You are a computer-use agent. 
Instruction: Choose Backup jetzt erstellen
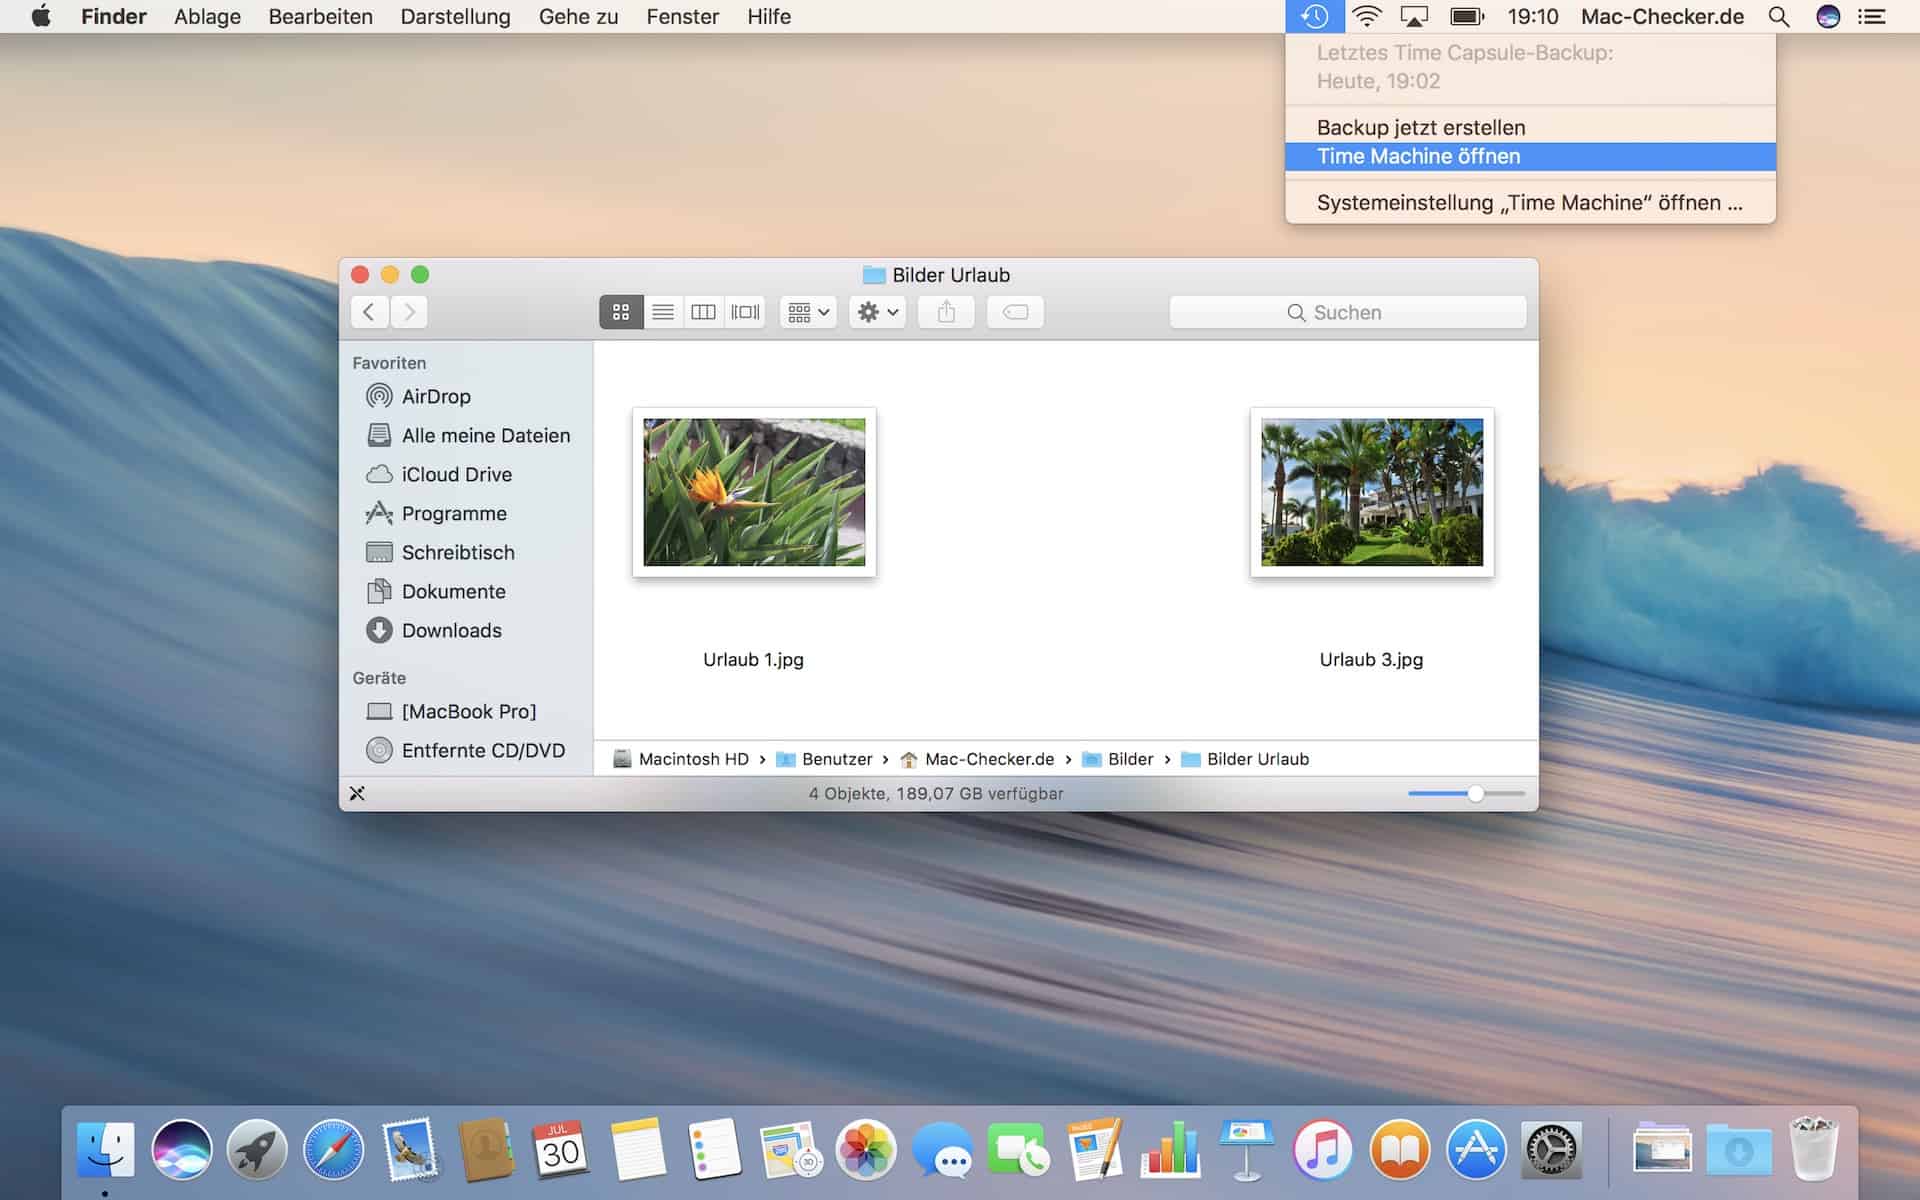[x=1530, y=127]
